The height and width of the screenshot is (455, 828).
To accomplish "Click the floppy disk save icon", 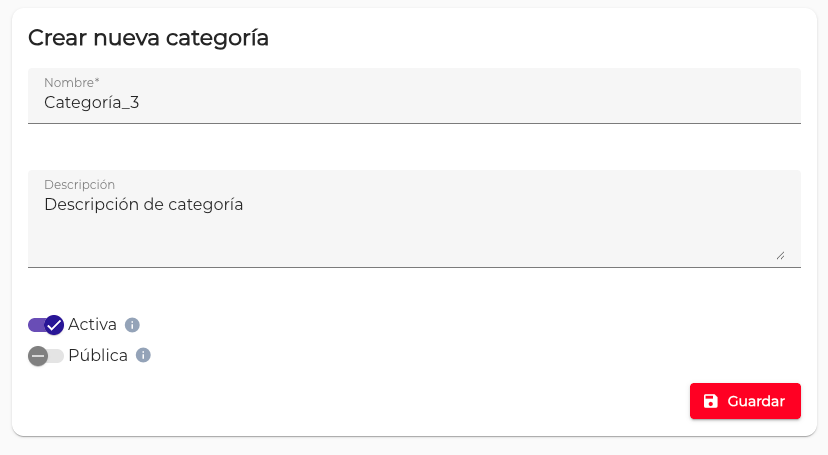I will click(710, 401).
